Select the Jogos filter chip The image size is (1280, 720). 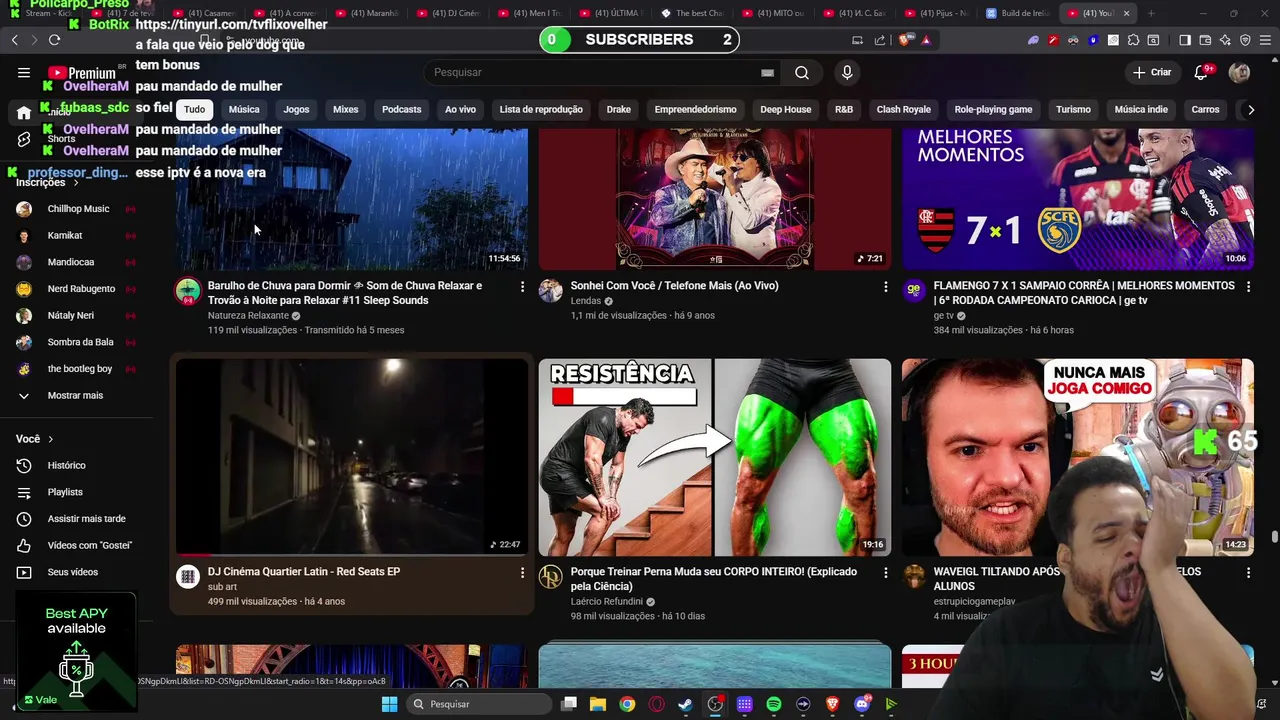296,109
